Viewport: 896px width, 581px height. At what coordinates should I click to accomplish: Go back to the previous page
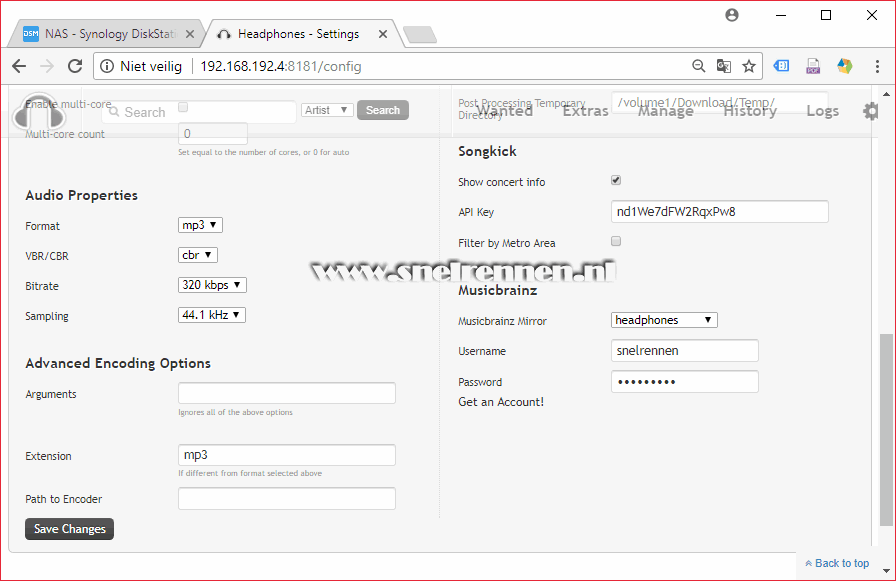point(19,66)
